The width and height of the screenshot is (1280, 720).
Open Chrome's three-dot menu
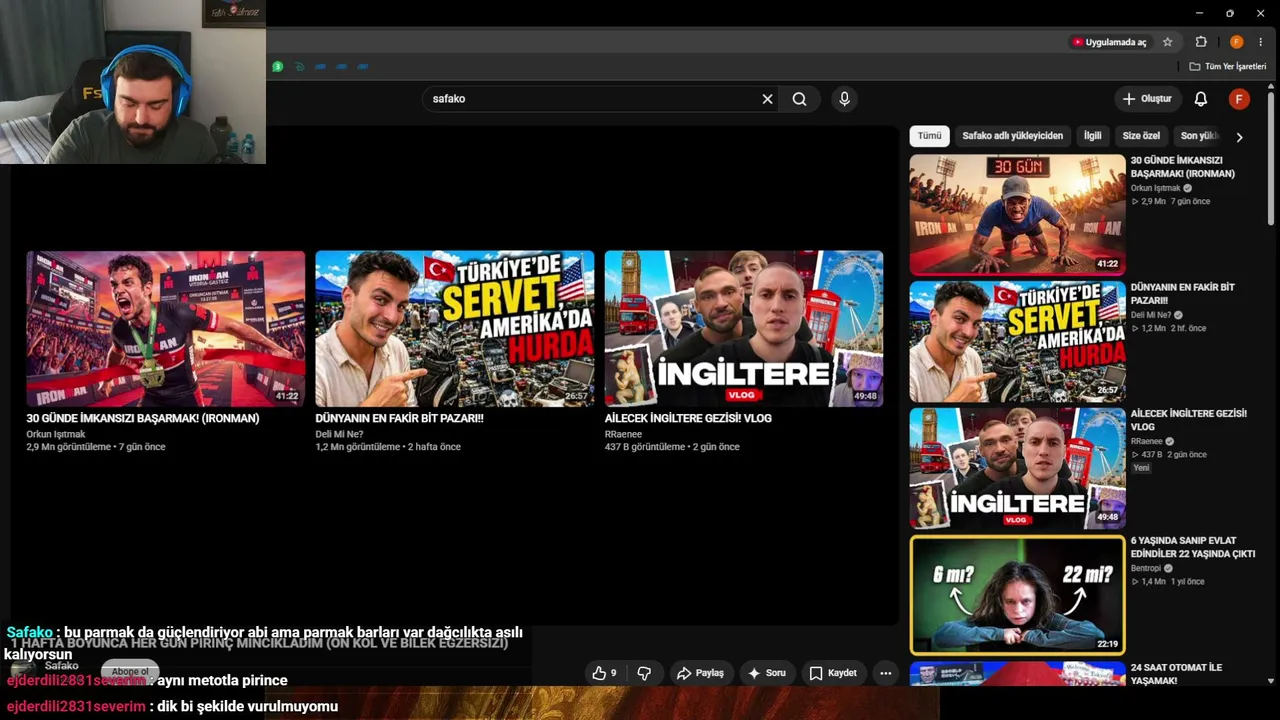(x=1260, y=42)
